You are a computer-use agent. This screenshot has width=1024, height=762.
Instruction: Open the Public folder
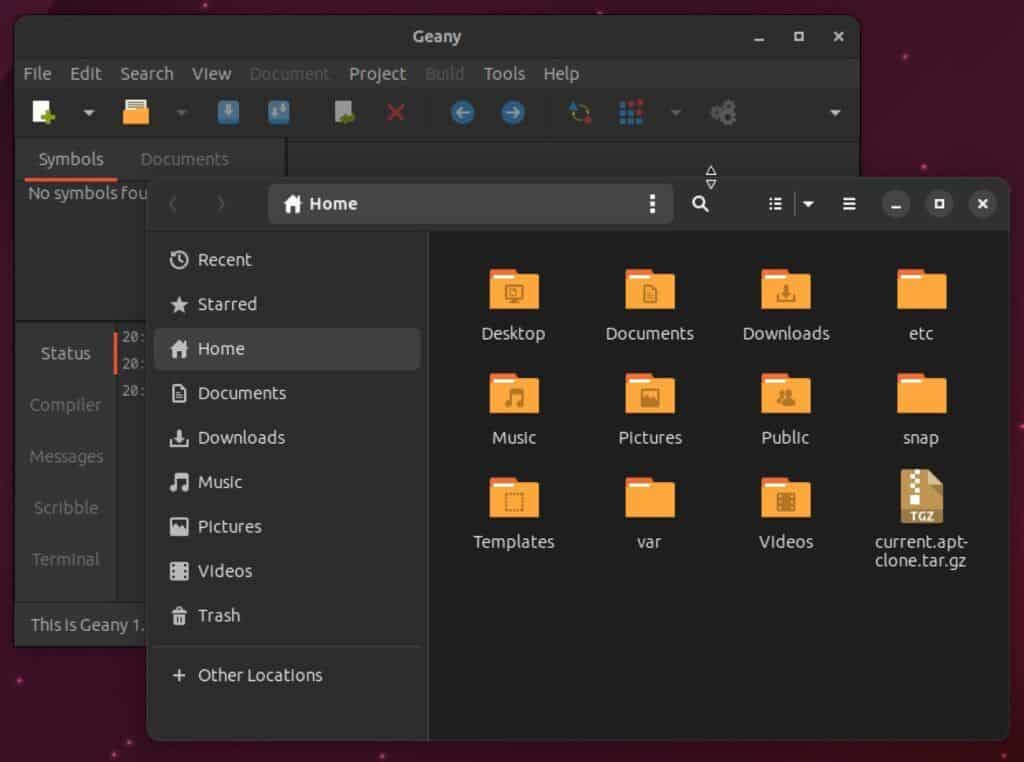pyautogui.click(x=785, y=409)
